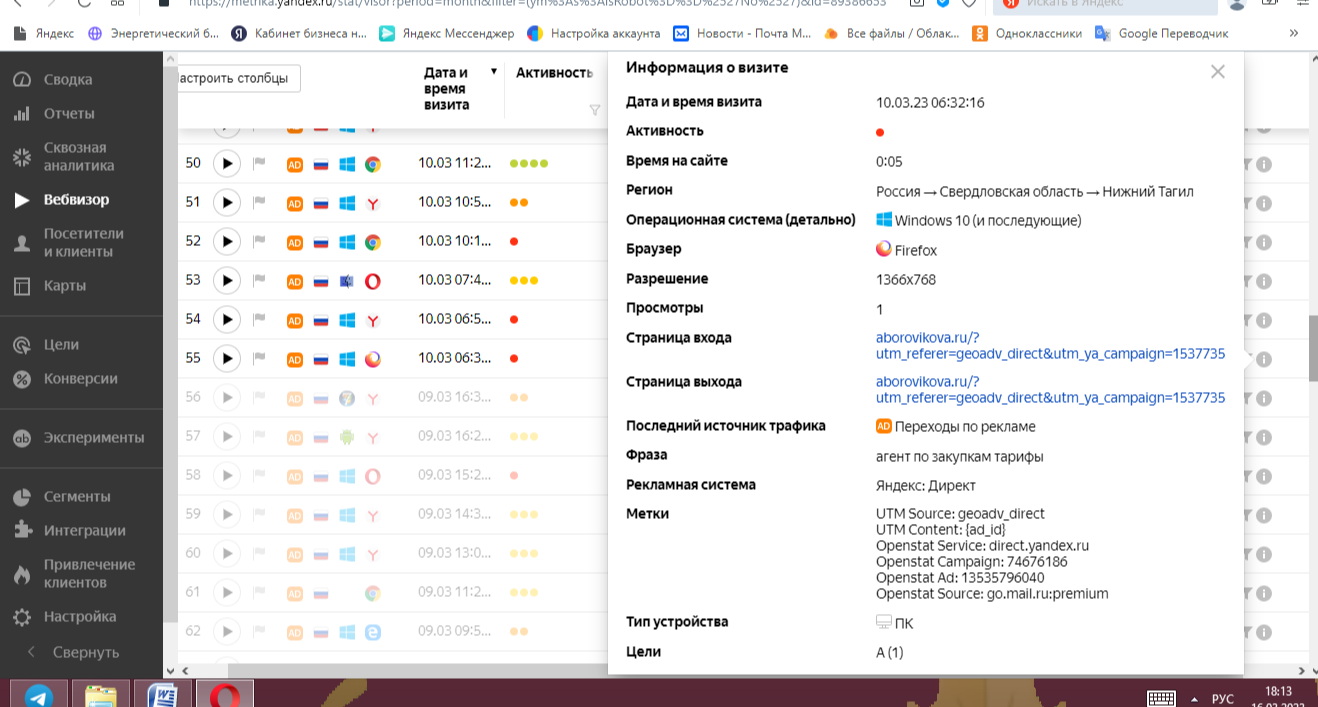The width and height of the screenshot is (1318, 707).
Task: Flag visit number 52
Action: point(259,241)
